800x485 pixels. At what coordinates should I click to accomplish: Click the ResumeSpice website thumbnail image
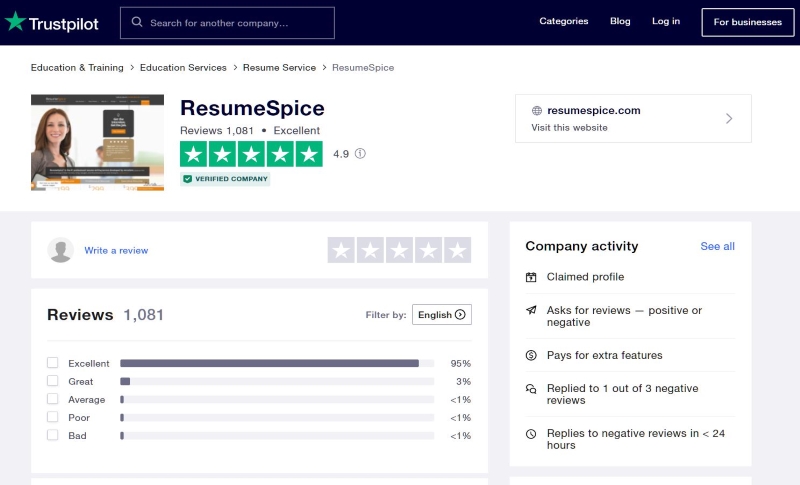pyautogui.click(x=97, y=143)
